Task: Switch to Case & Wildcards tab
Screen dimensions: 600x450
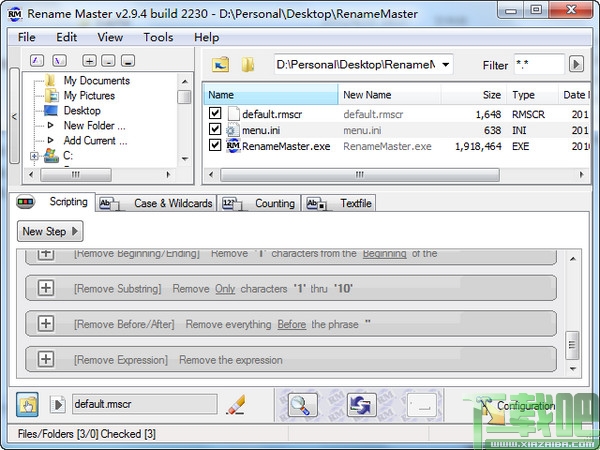Action: [x=156, y=203]
